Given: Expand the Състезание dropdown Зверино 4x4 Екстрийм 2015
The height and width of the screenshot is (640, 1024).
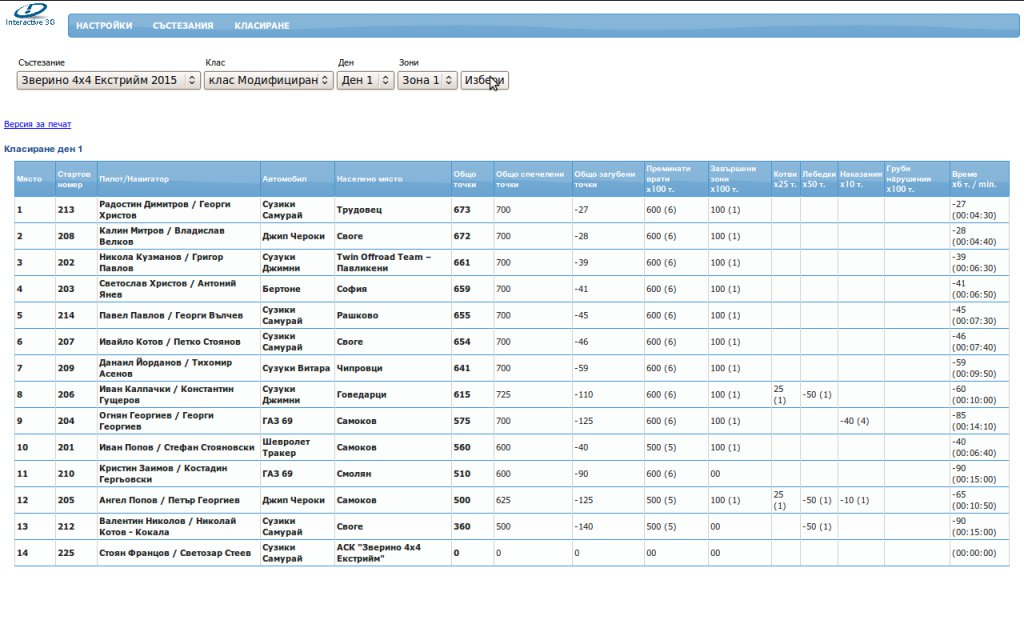Looking at the screenshot, I should (x=109, y=80).
